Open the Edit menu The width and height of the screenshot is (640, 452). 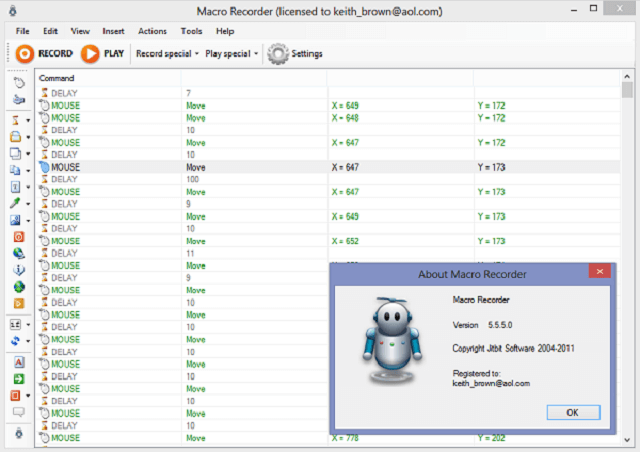click(x=50, y=31)
